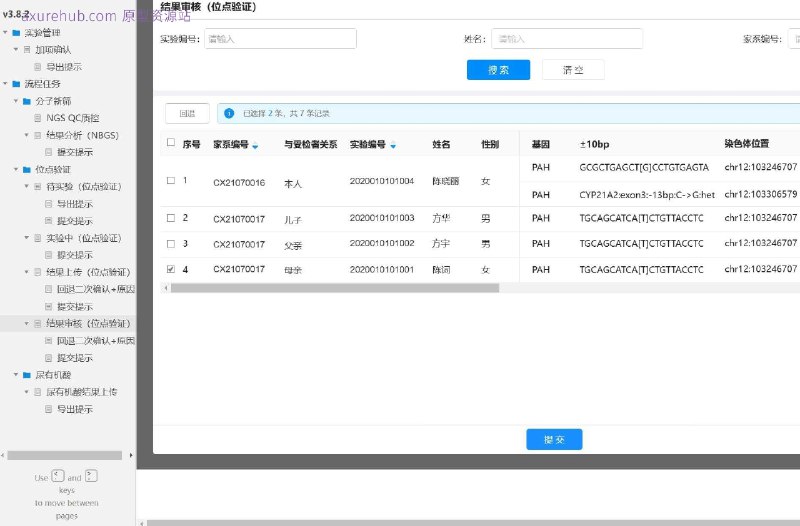
Task: Click the cell chr12:103306579
Action: click(761, 194)
